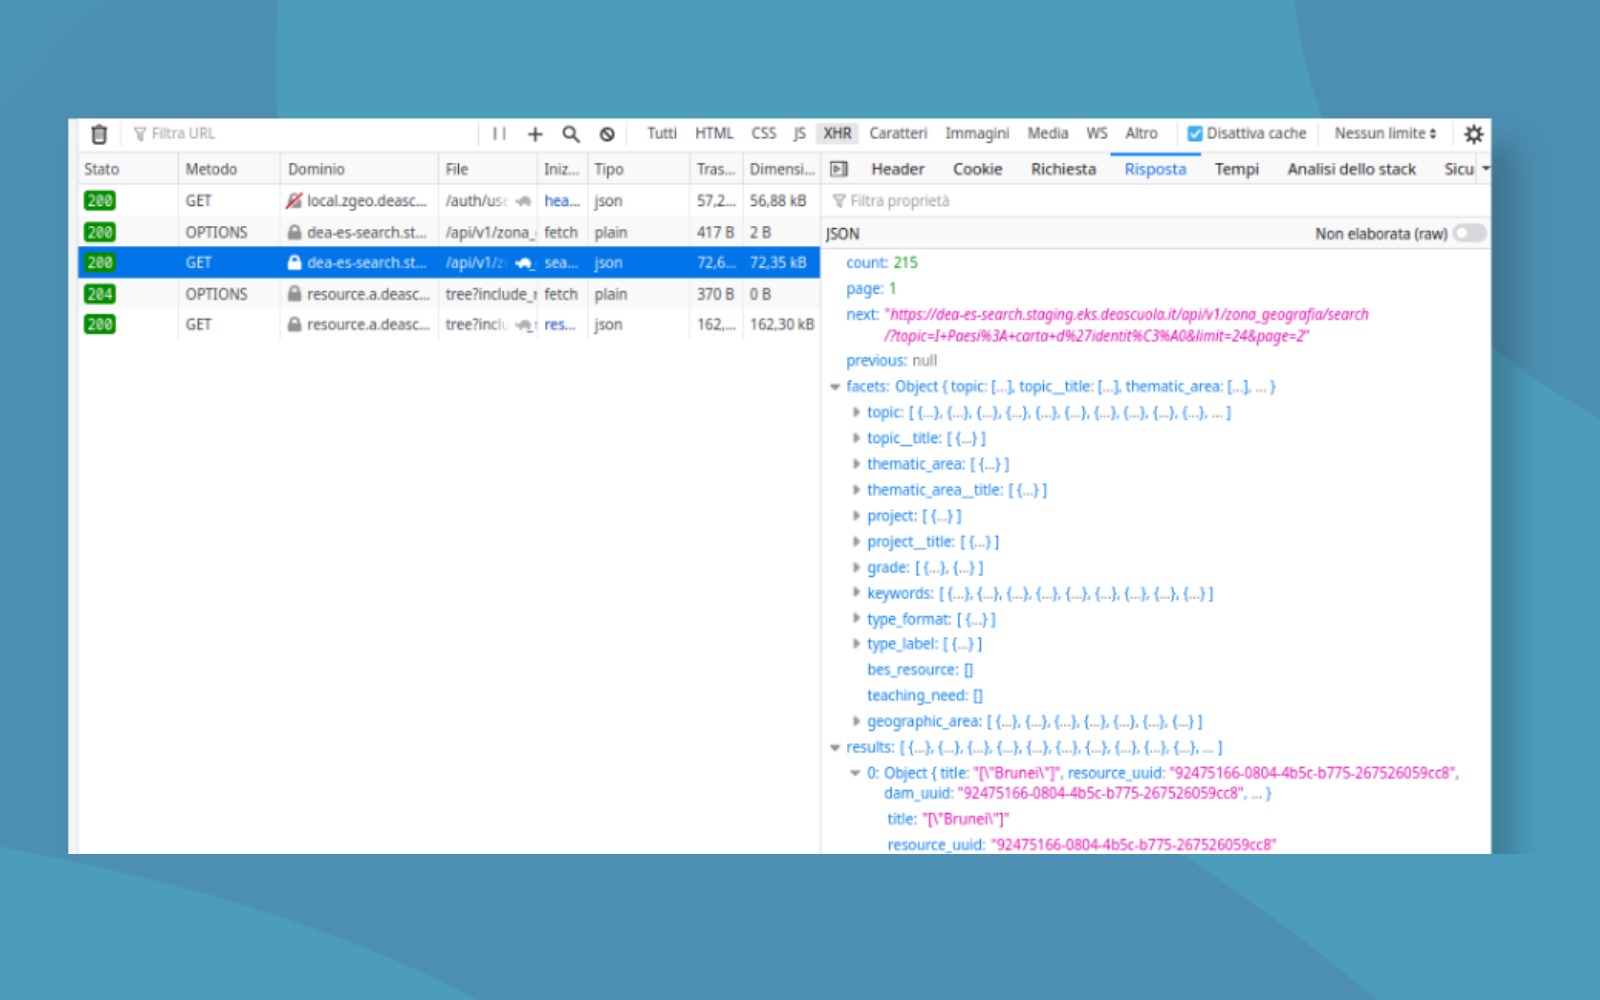Click the turtle icon in the selected row
1600x1000 pixels.
(x=524, y=263)
